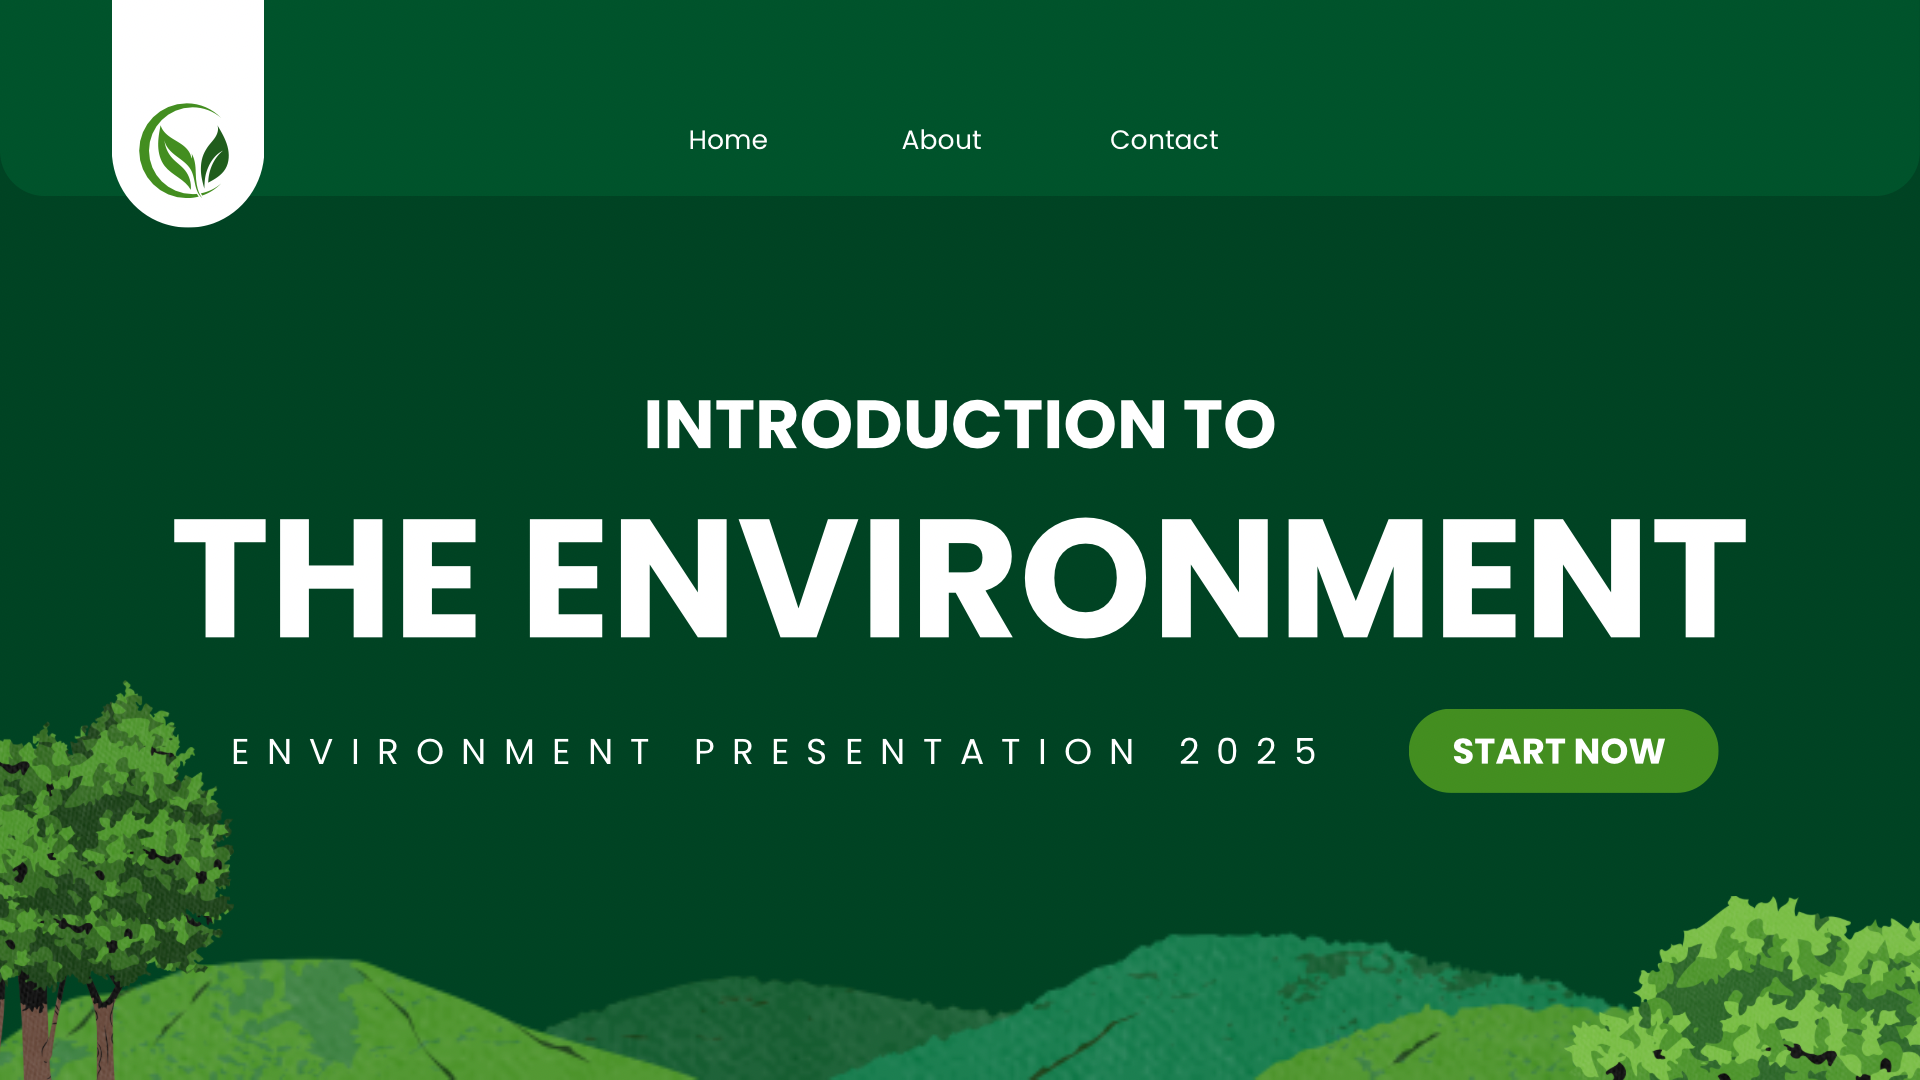Open the Home menu item
1920x1080 pixels.
tap(728, 140)
